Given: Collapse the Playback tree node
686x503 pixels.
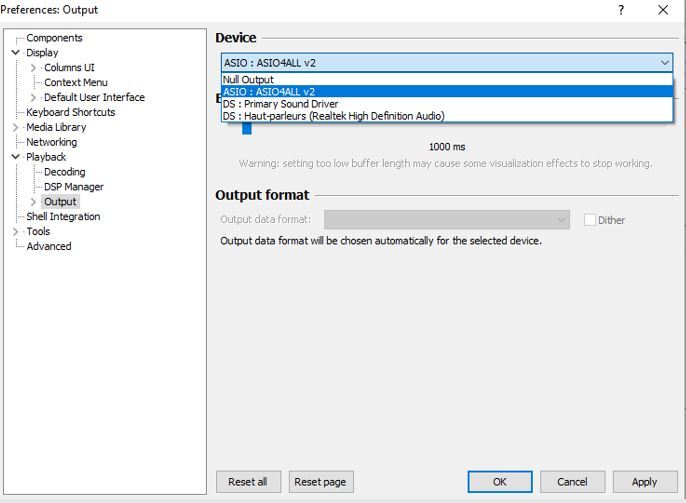Looking at the screenshot, I should pos(16,157).
